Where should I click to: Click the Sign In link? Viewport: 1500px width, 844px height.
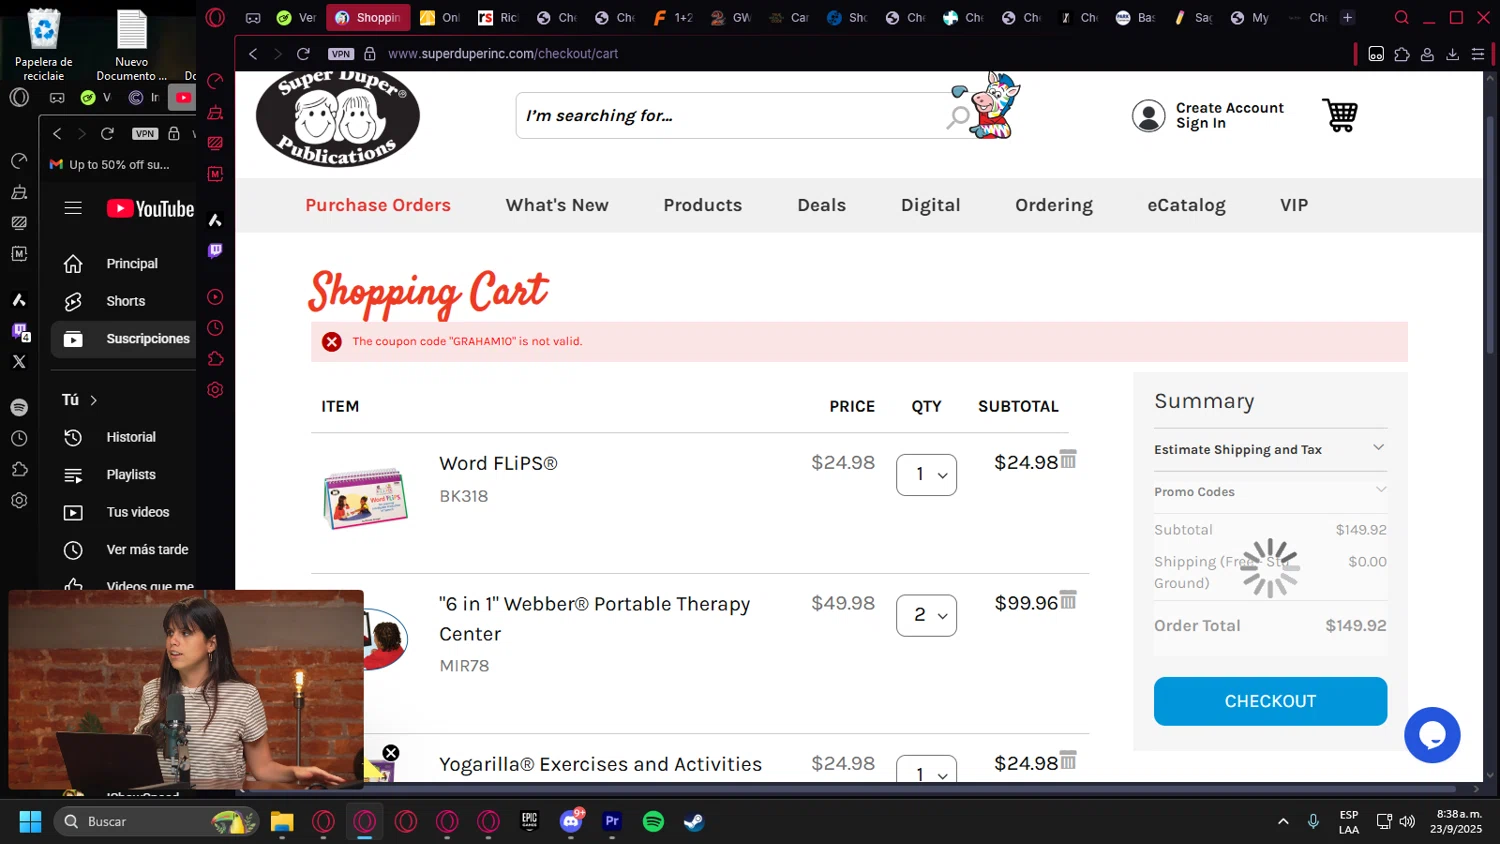click(x=1201, y=123)
